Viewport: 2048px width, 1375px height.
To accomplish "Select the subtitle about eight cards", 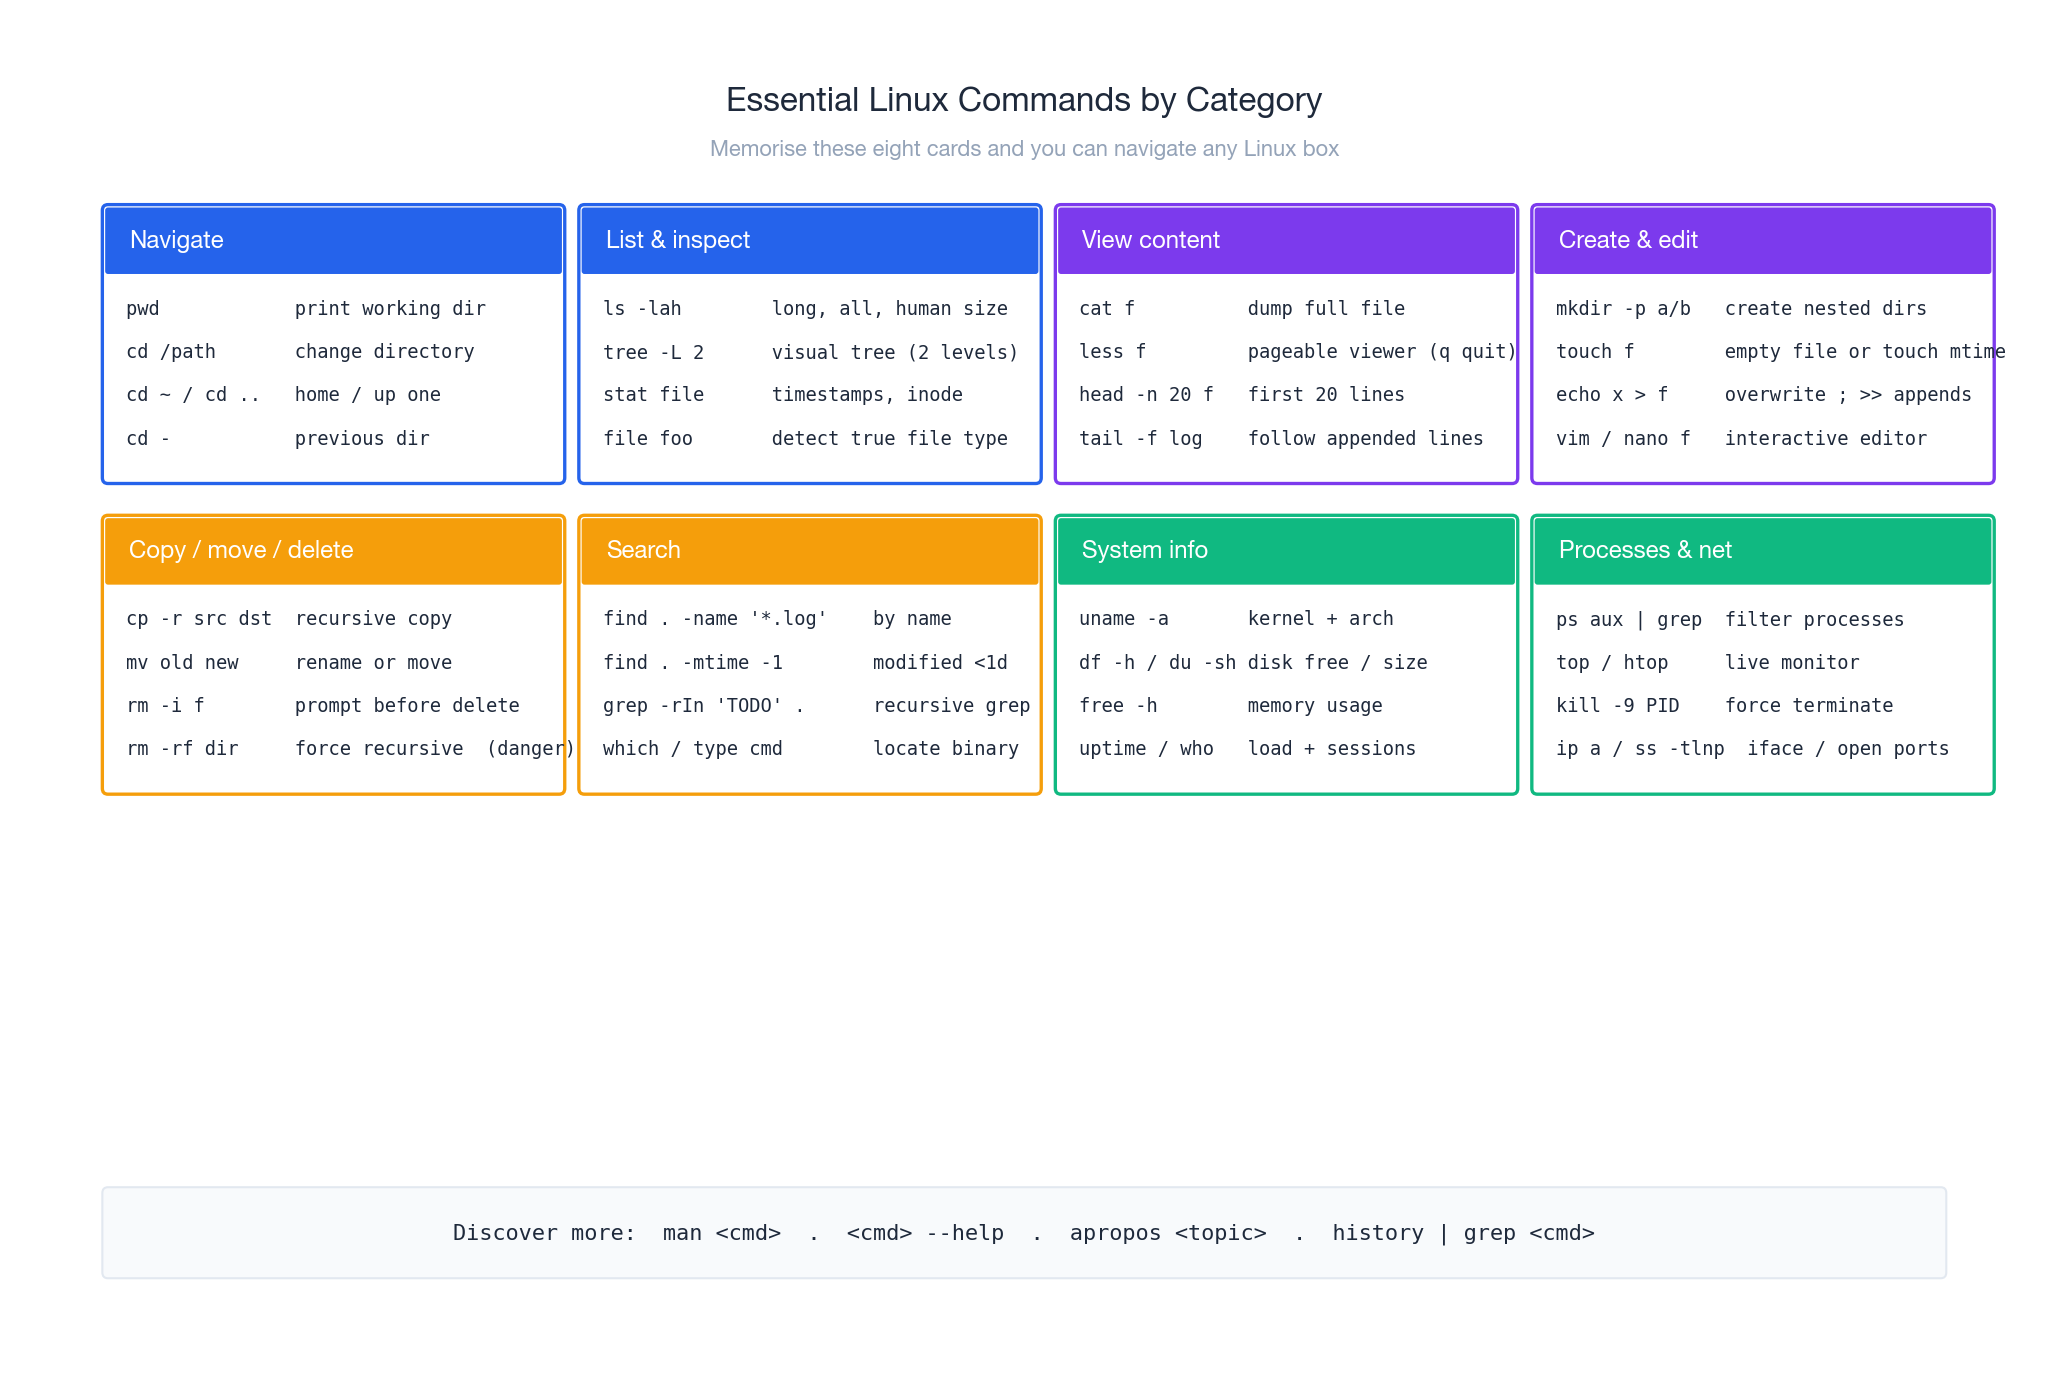I will (x=1023, y=148).
